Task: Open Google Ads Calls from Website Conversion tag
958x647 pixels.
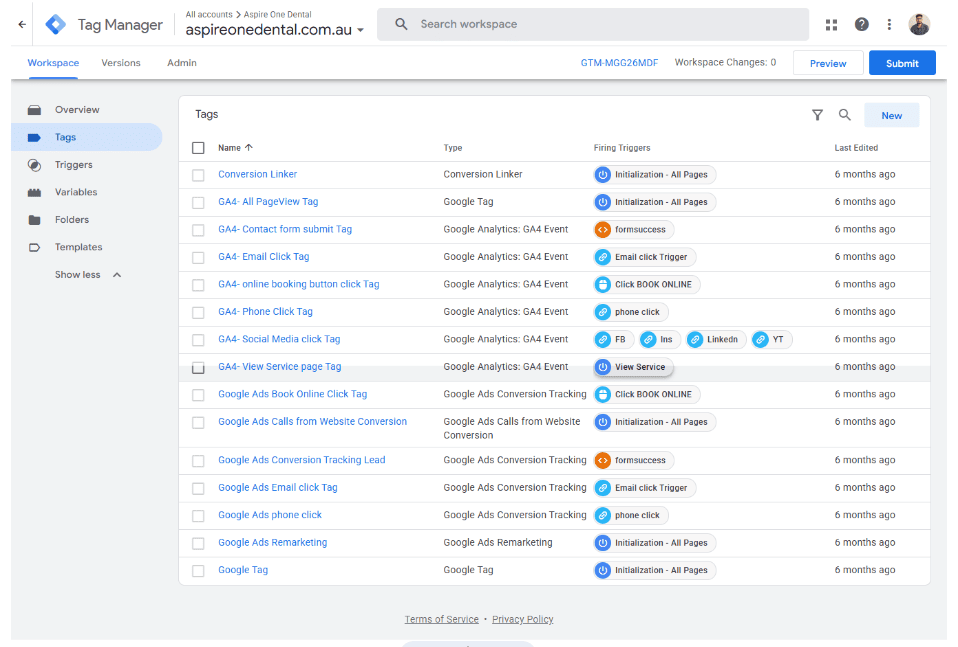Action: [x=312, y=422]
